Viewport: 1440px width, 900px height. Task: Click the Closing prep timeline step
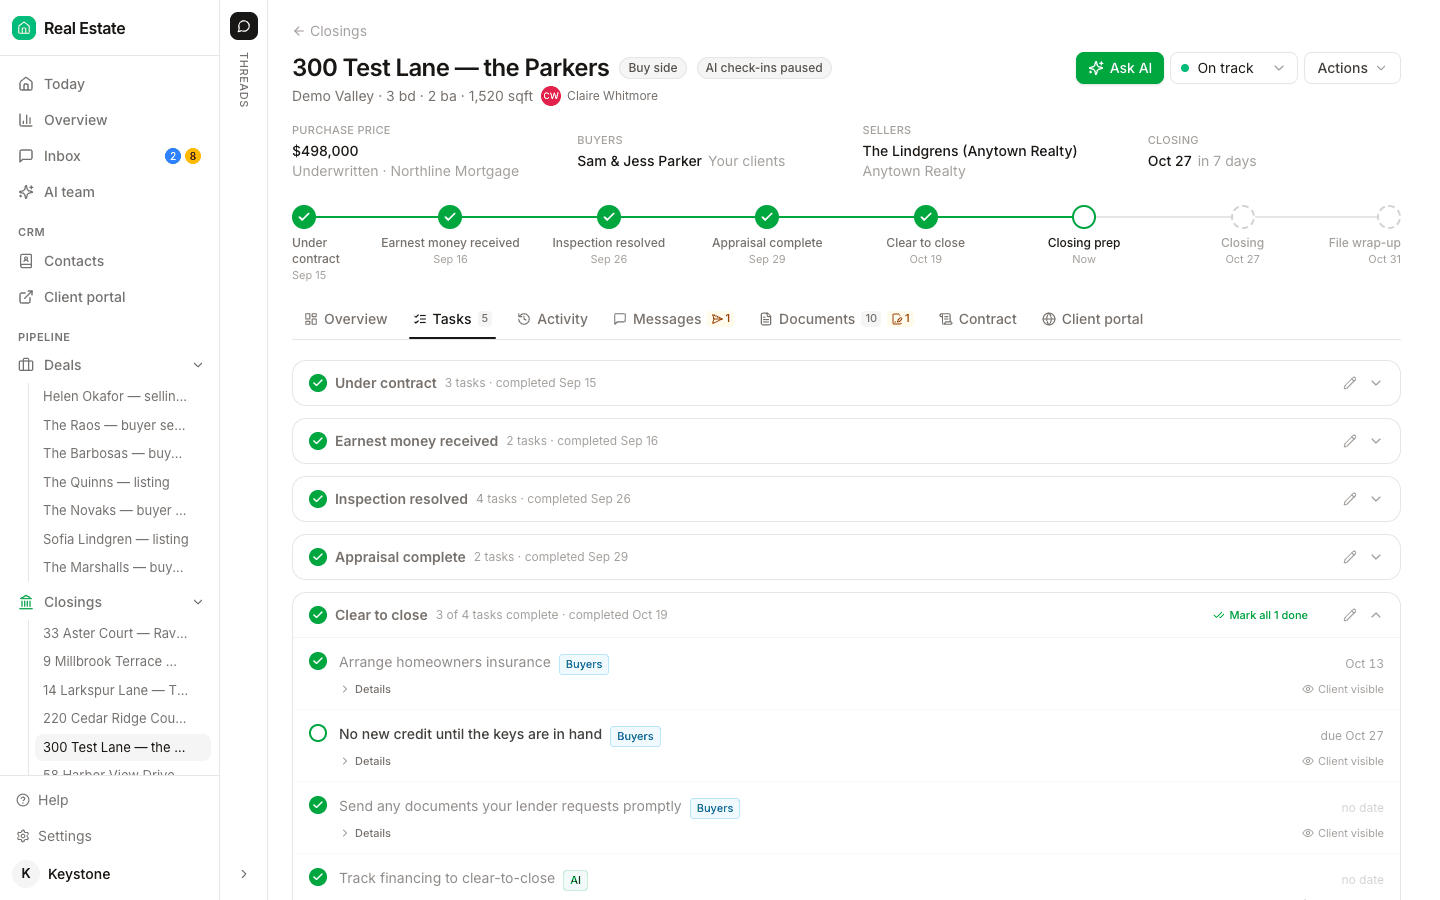[x=1084, y=217]
